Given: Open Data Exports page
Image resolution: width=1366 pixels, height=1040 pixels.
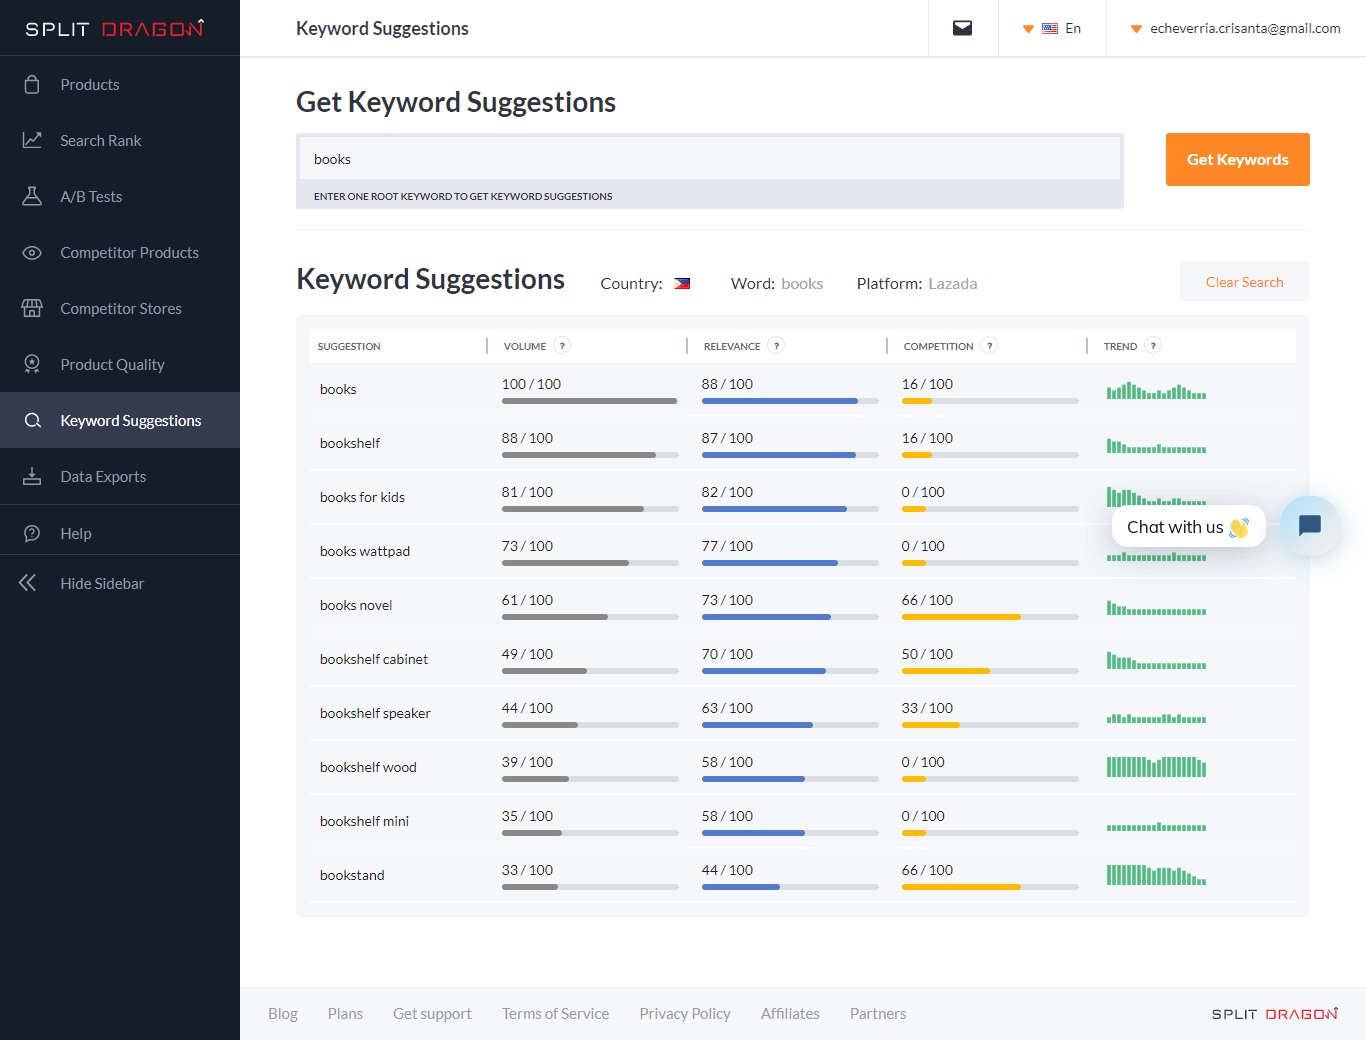Looking at the screenshot, I should 120,476.
